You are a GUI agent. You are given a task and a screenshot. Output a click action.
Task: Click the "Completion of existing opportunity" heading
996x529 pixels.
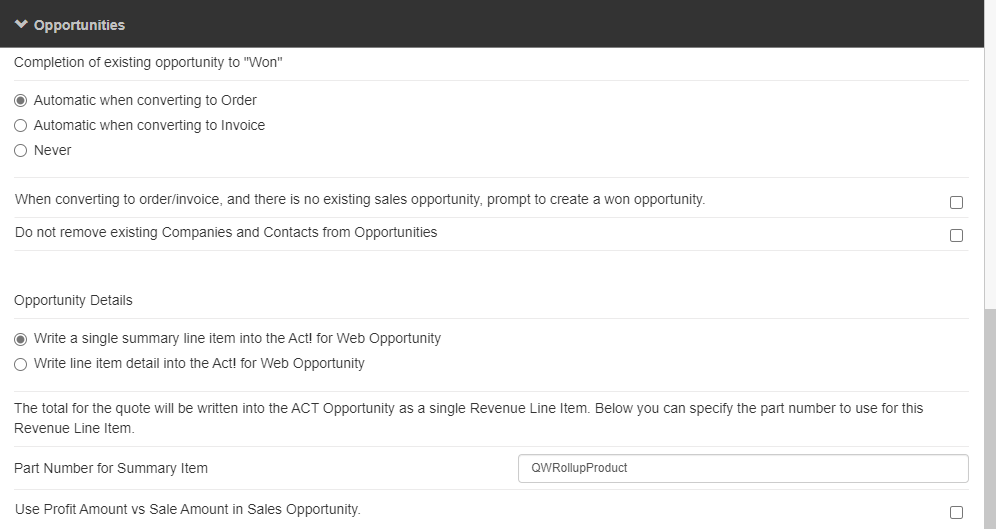148,63
